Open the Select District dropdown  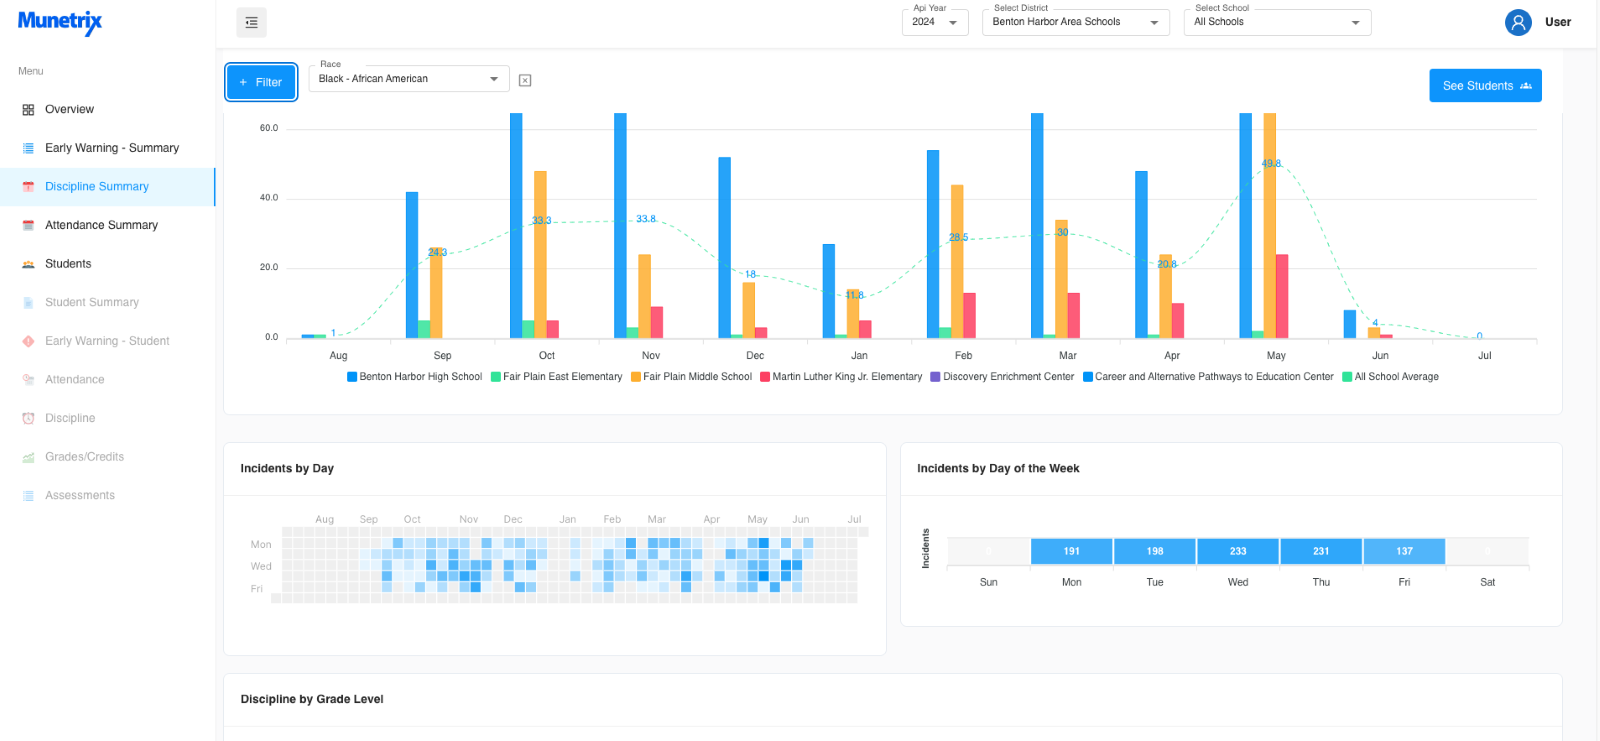1076,22
